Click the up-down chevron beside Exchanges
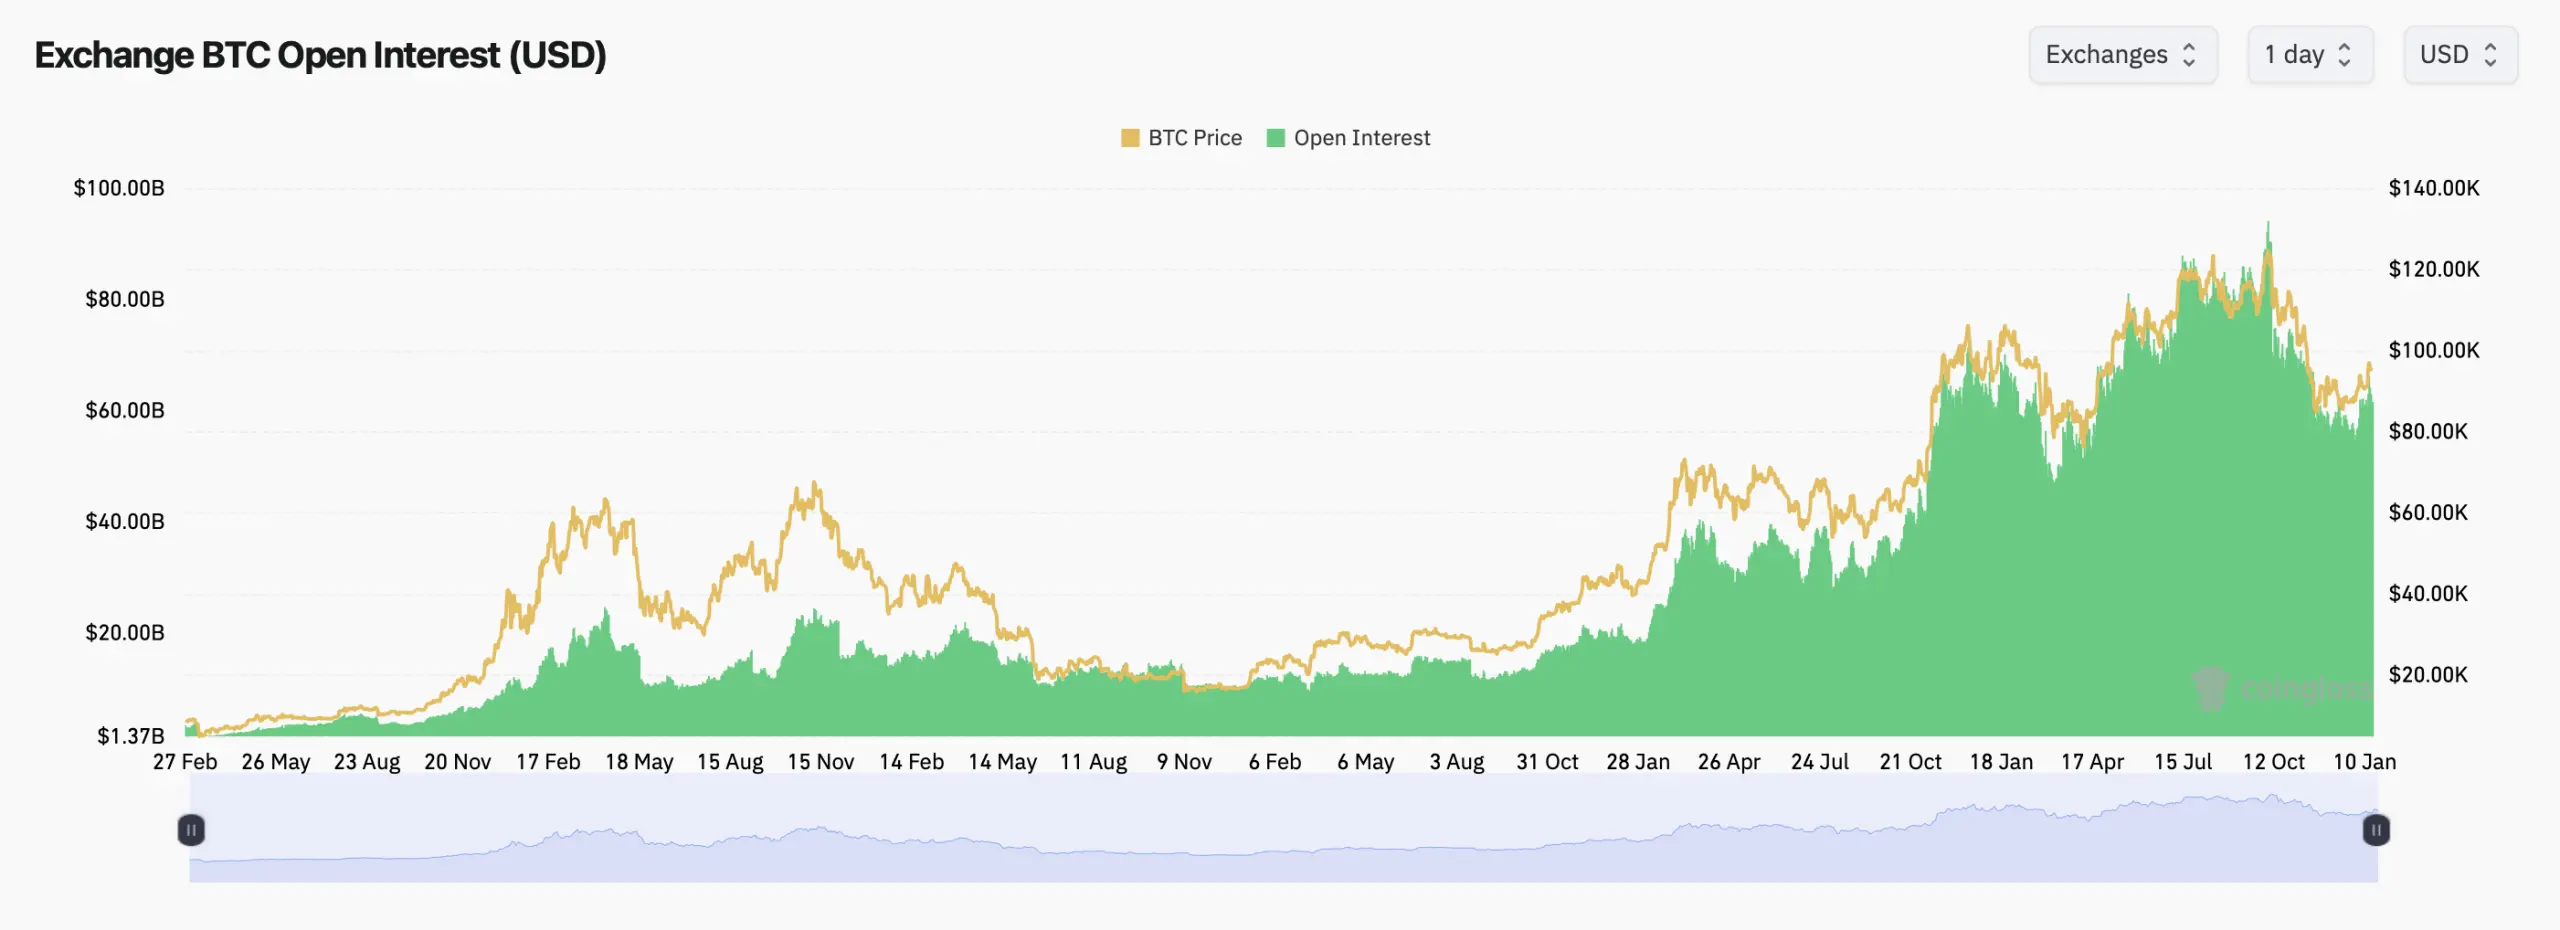Image resolution: width=2560 pixels, height=930 pixels. (2190, 55)
